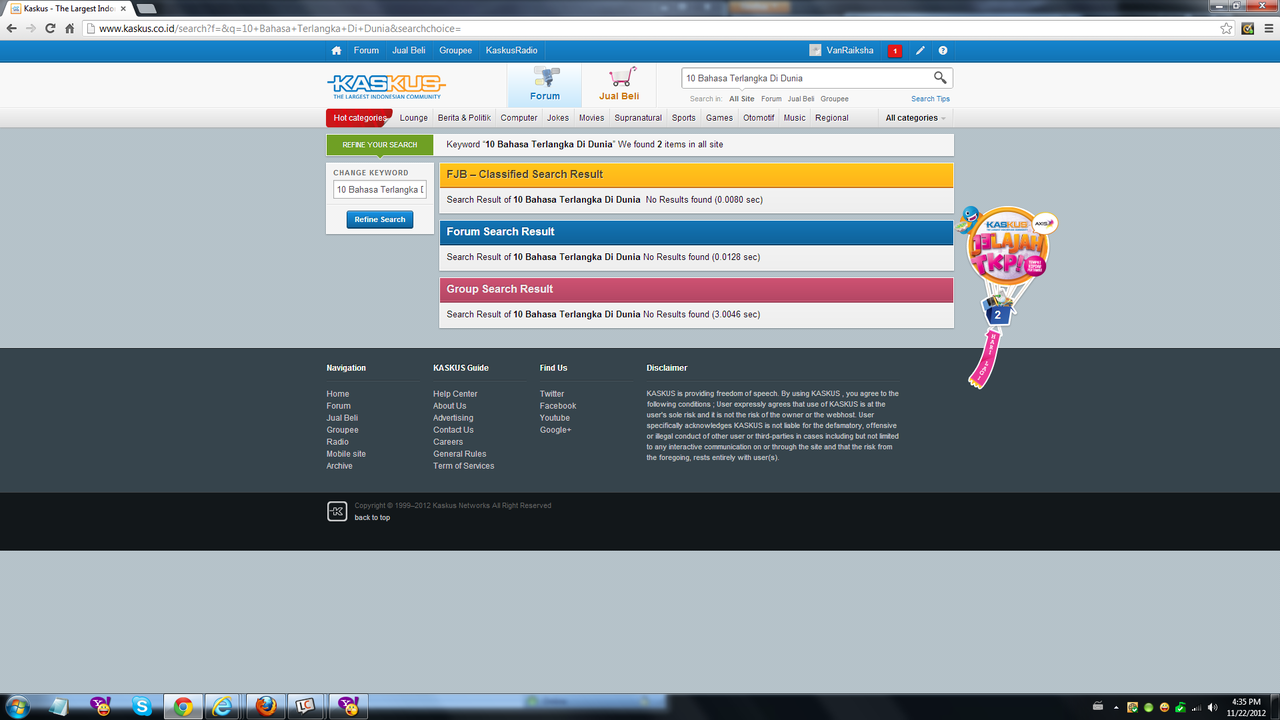Click the VanRaiksha avatar thumbnail
1280x720 pixels.
pos(815,50)
